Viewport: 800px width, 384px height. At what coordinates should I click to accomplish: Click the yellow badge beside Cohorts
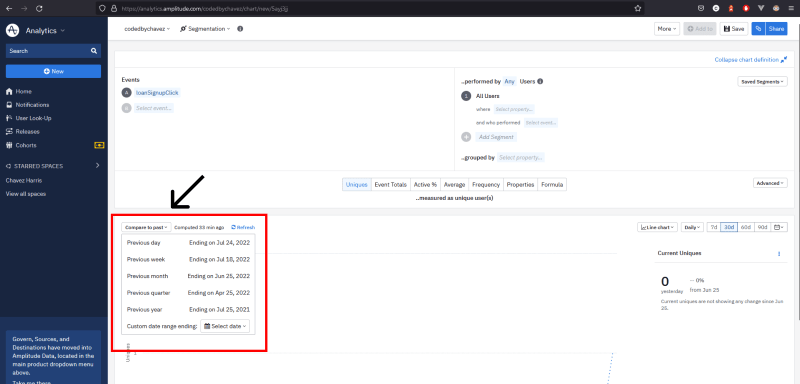[x=99, y=145]
